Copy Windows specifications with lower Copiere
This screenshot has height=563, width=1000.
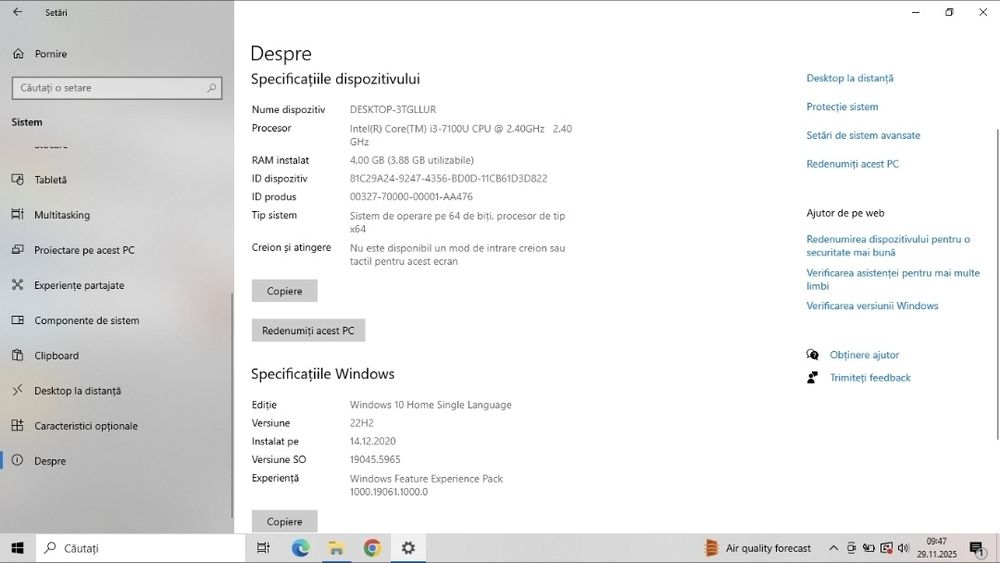tap(284, 521)
